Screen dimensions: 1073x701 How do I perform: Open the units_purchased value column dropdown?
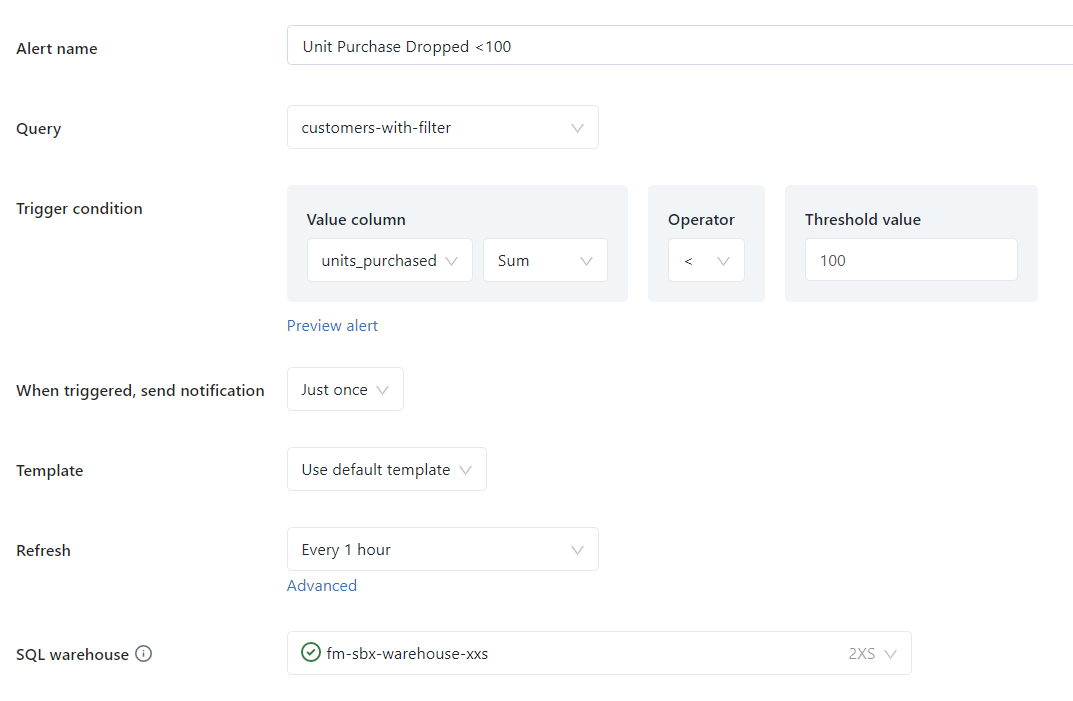point(389,261)
